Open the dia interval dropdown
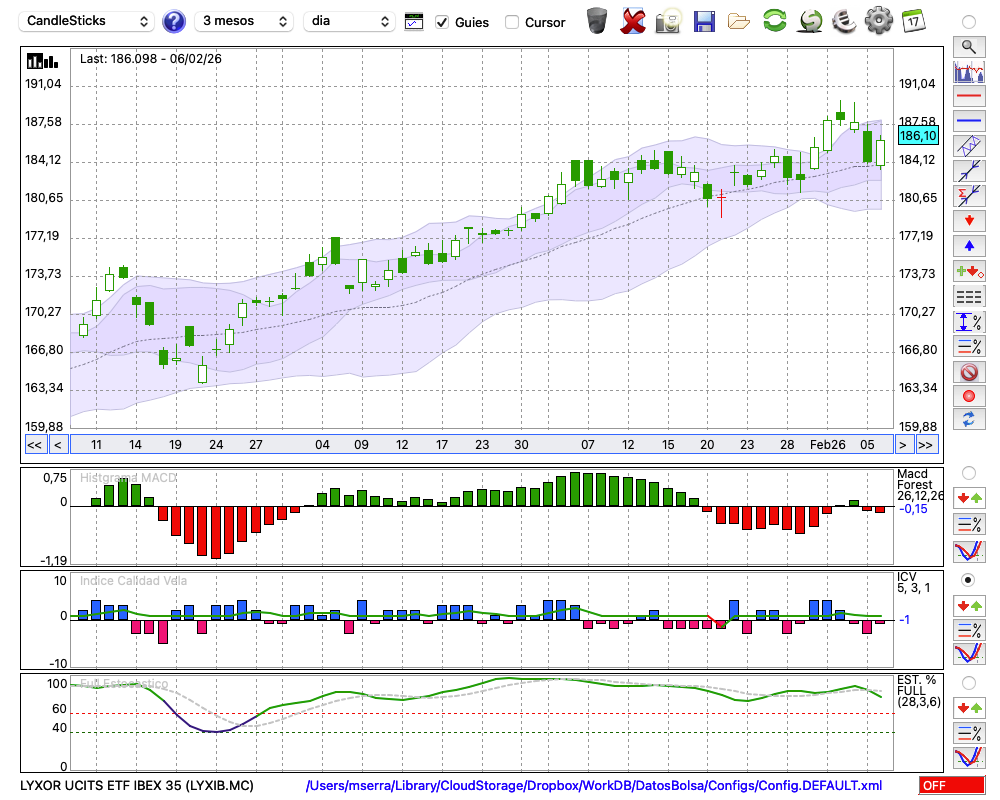The height and width of the screenshot is (800, 1000). pyautogui.click(x=349, y=21)
